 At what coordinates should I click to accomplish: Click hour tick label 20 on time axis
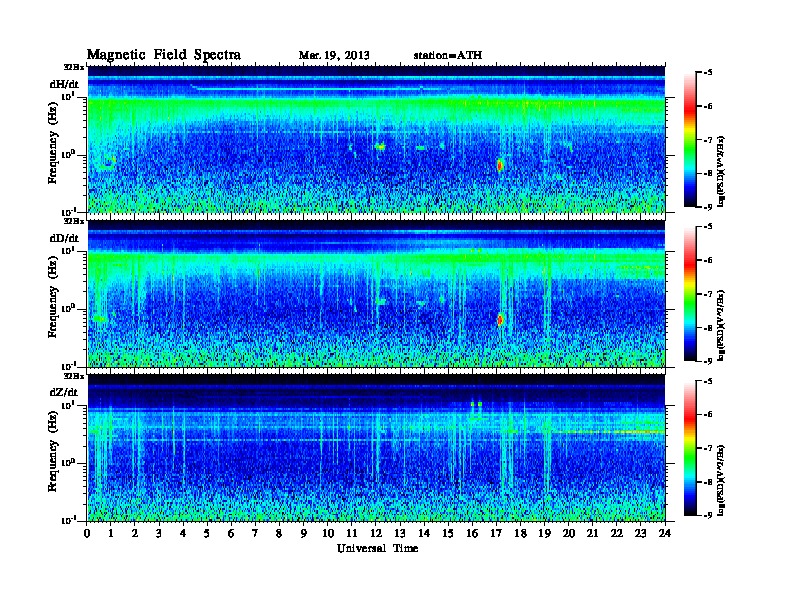pyautogui.click(x=569, y=533)
